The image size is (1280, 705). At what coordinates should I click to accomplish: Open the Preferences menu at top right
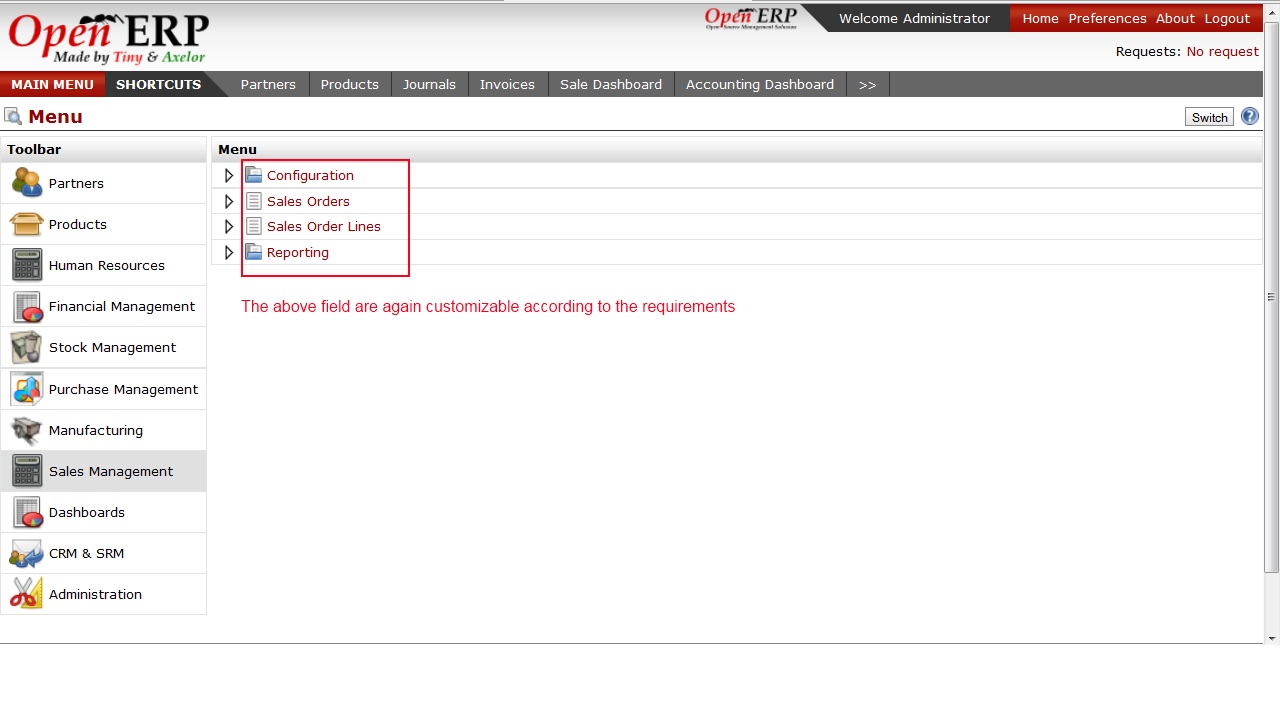pyautogui.click(x=1107, y=18)
